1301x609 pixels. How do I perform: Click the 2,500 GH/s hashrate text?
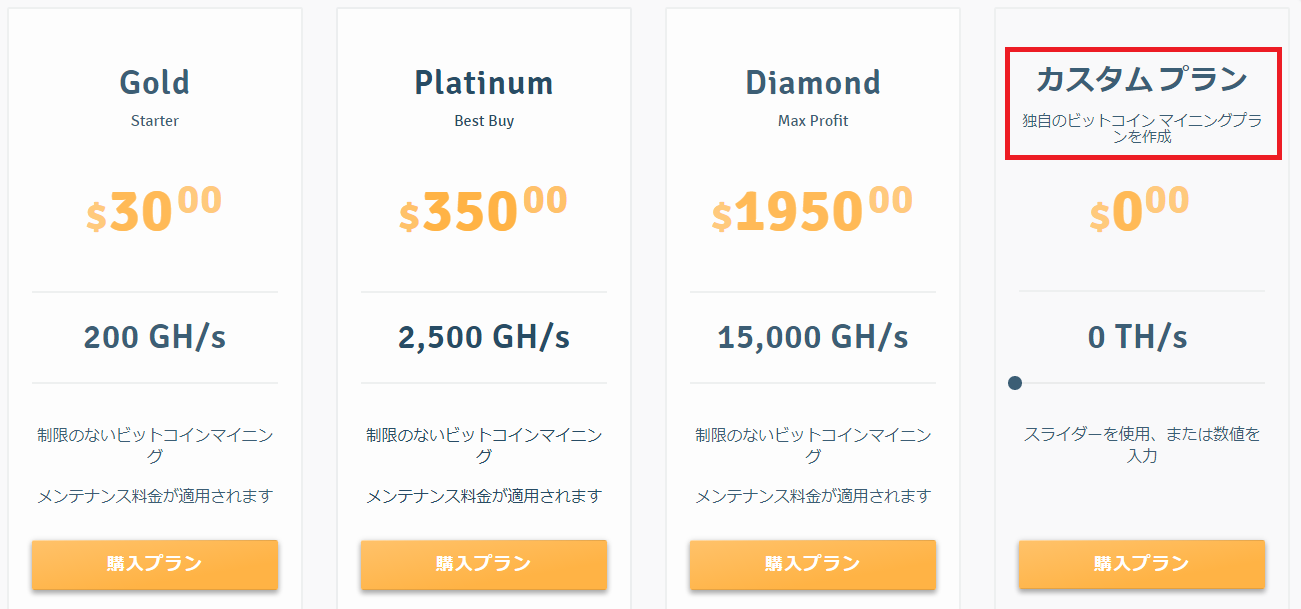tap(483, 337)
